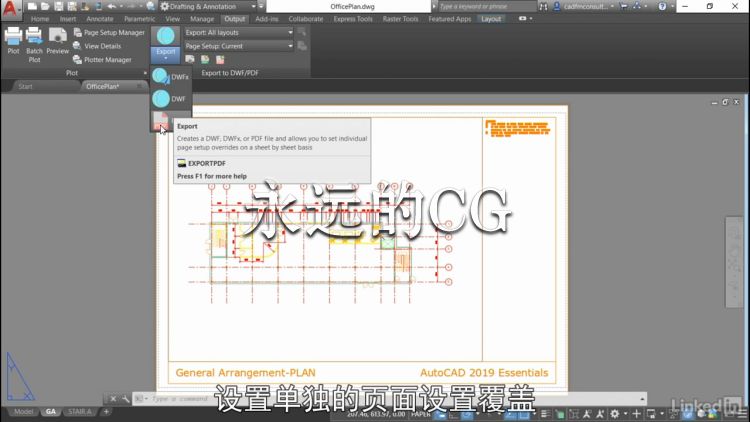Click the red small export icon below Page Setup
The image size is (750, 422).
tap(220, 59)
